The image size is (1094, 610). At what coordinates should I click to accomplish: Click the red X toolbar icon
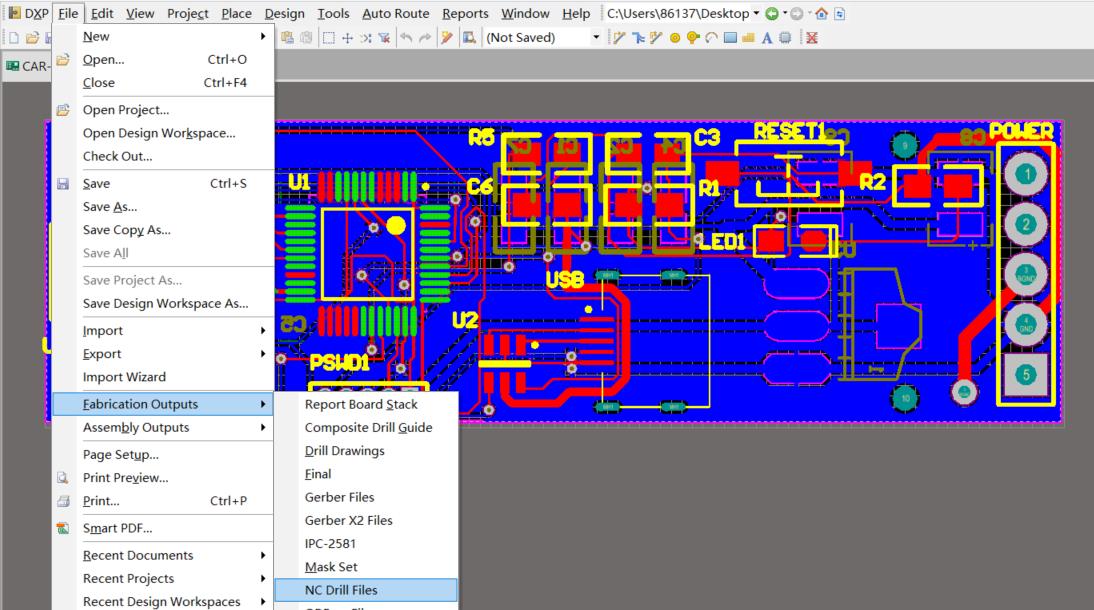click(x=811, y=38)
